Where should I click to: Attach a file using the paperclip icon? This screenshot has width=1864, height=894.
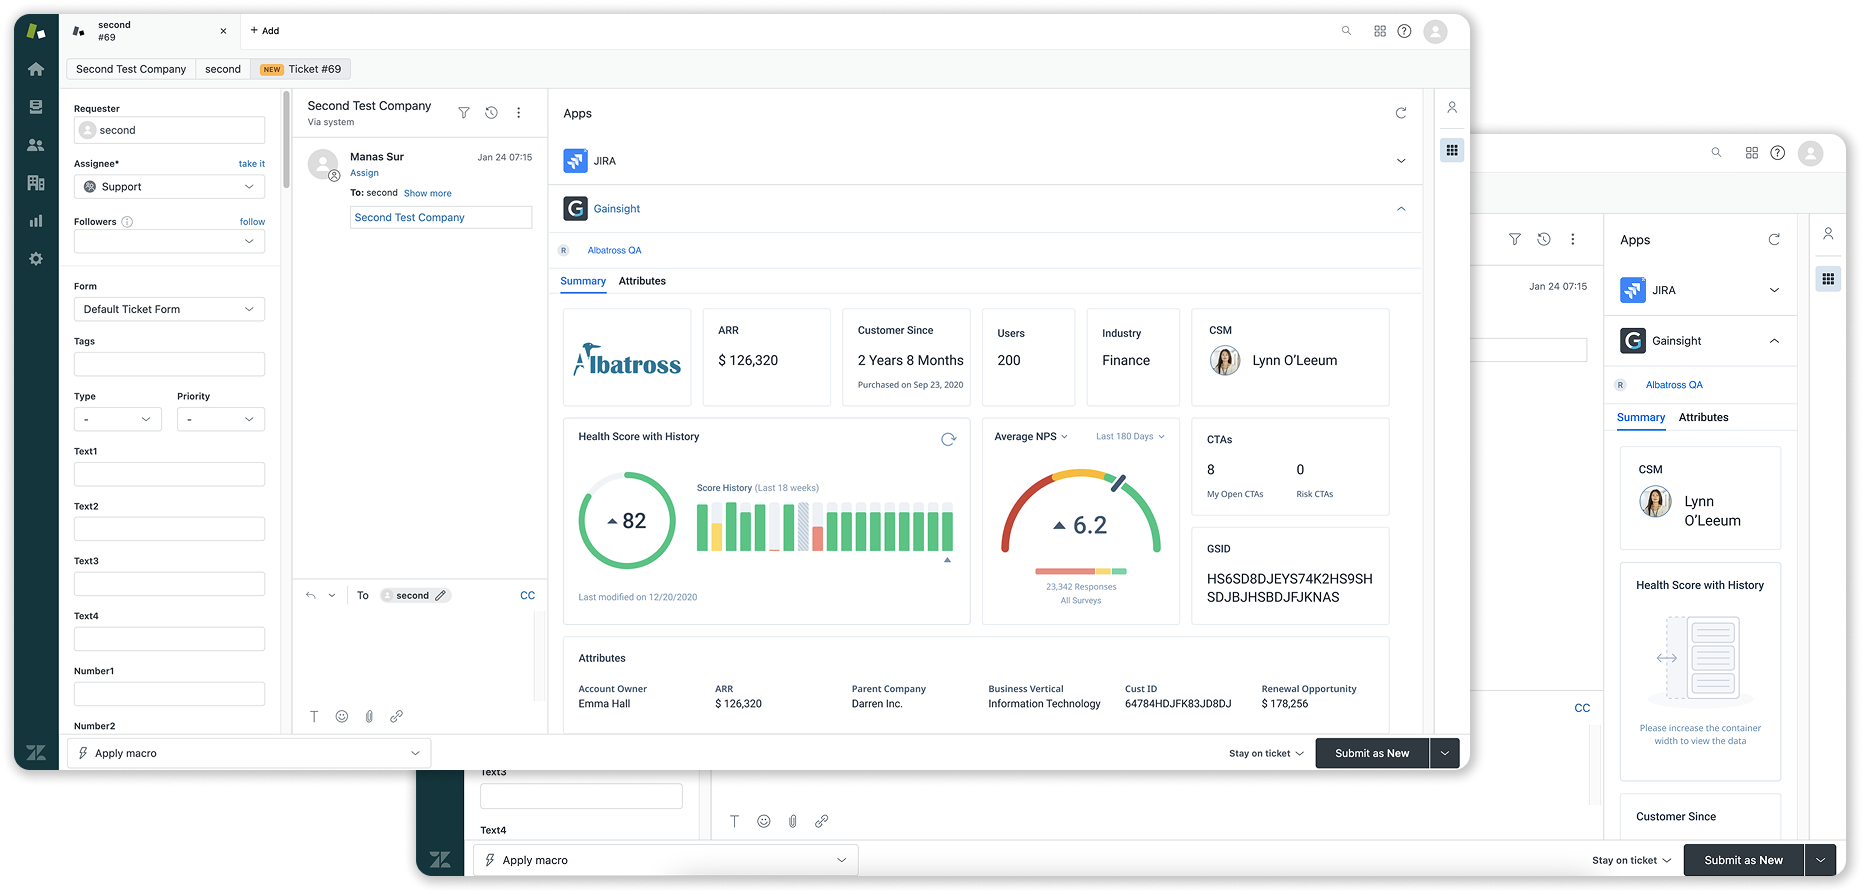pos(369,716)
